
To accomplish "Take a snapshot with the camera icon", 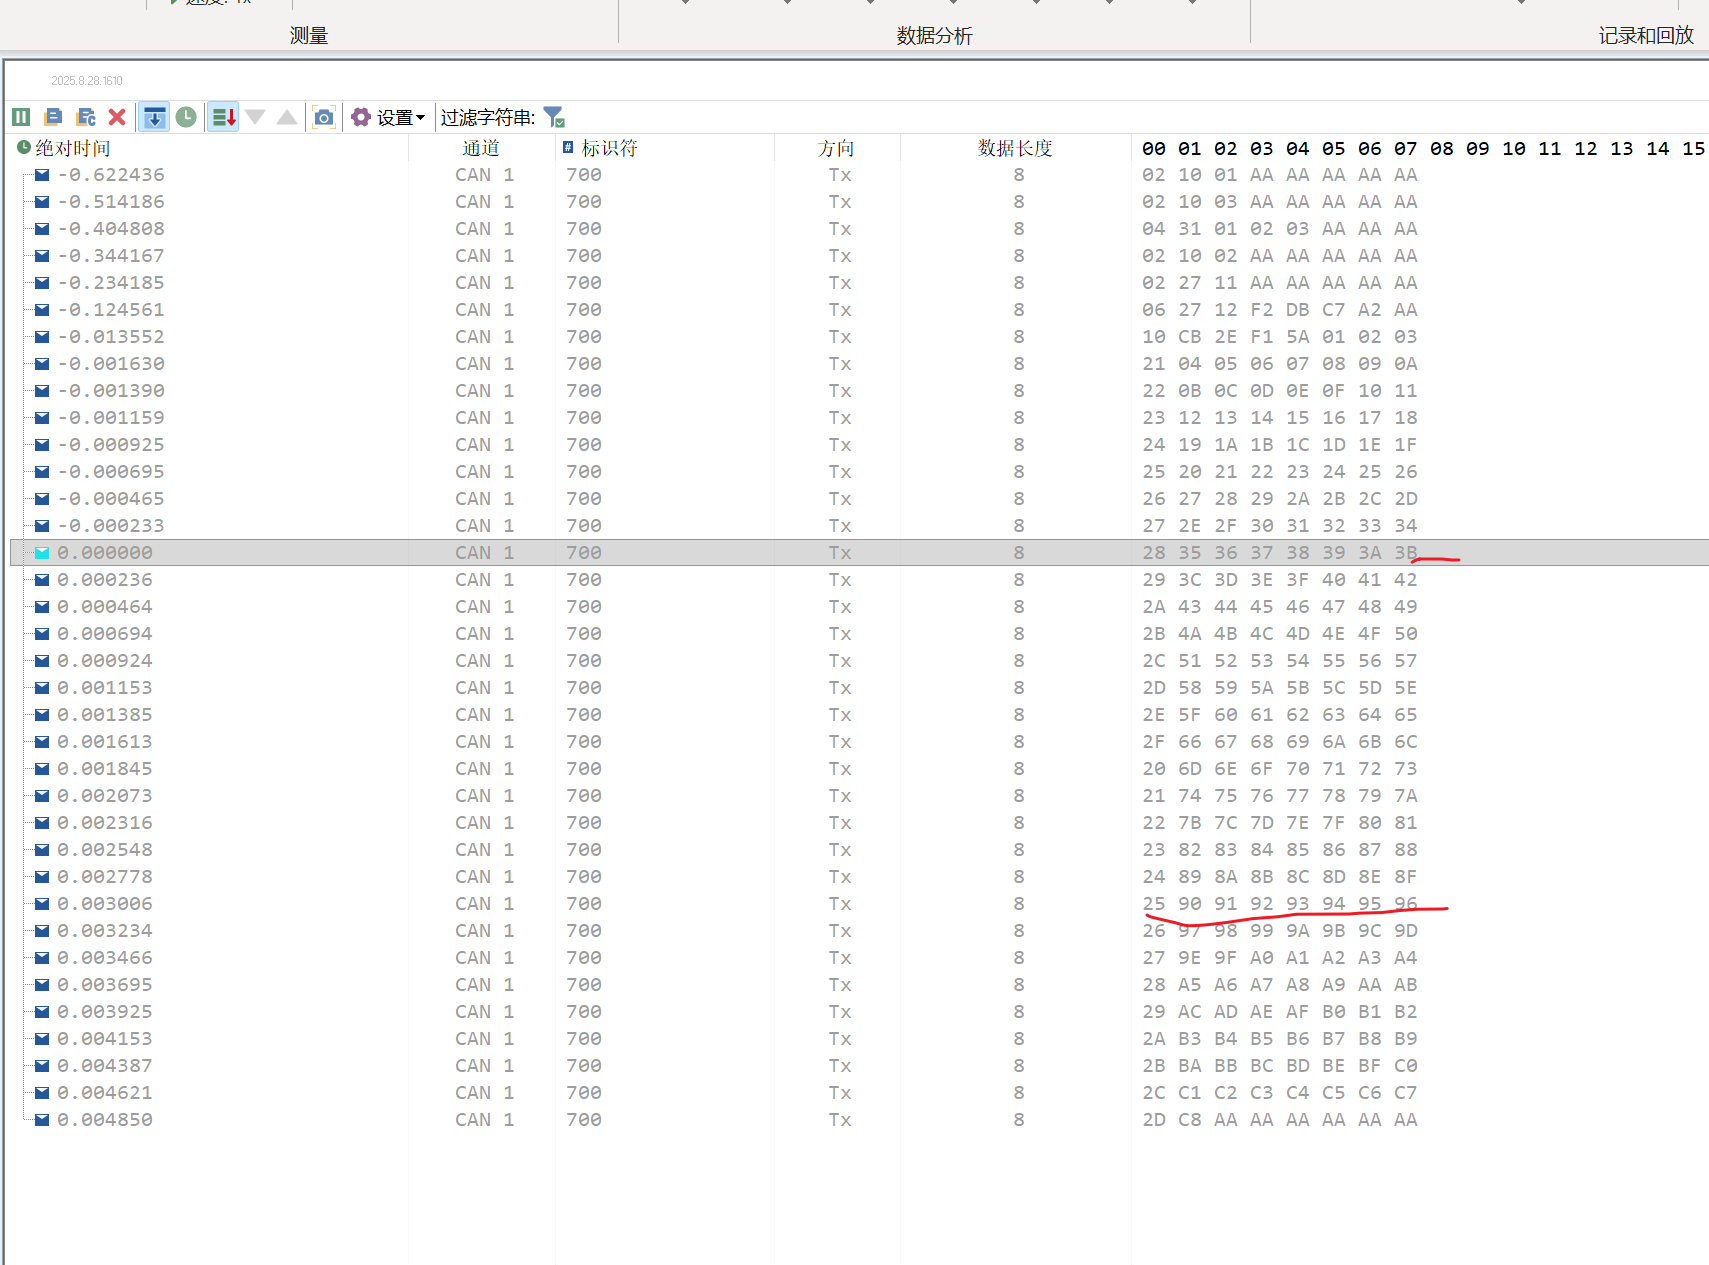I will click(323, 117).
